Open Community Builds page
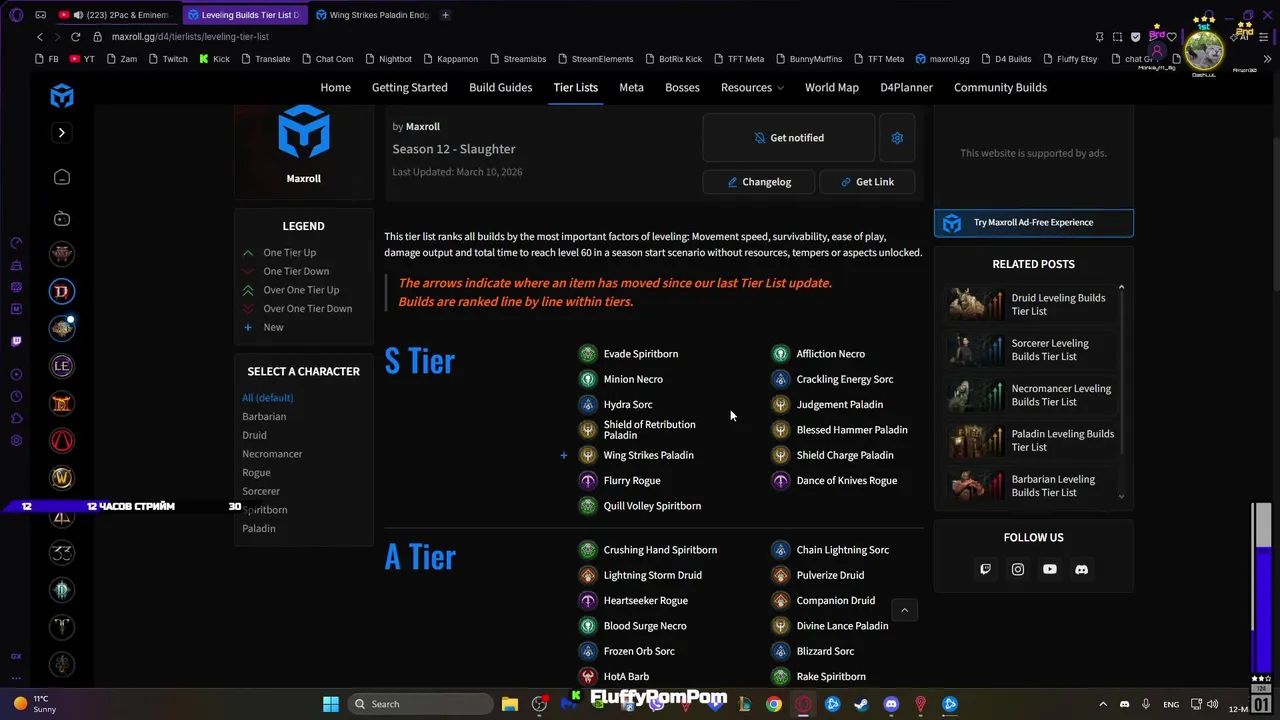1280x720 pixels. 1000,87
